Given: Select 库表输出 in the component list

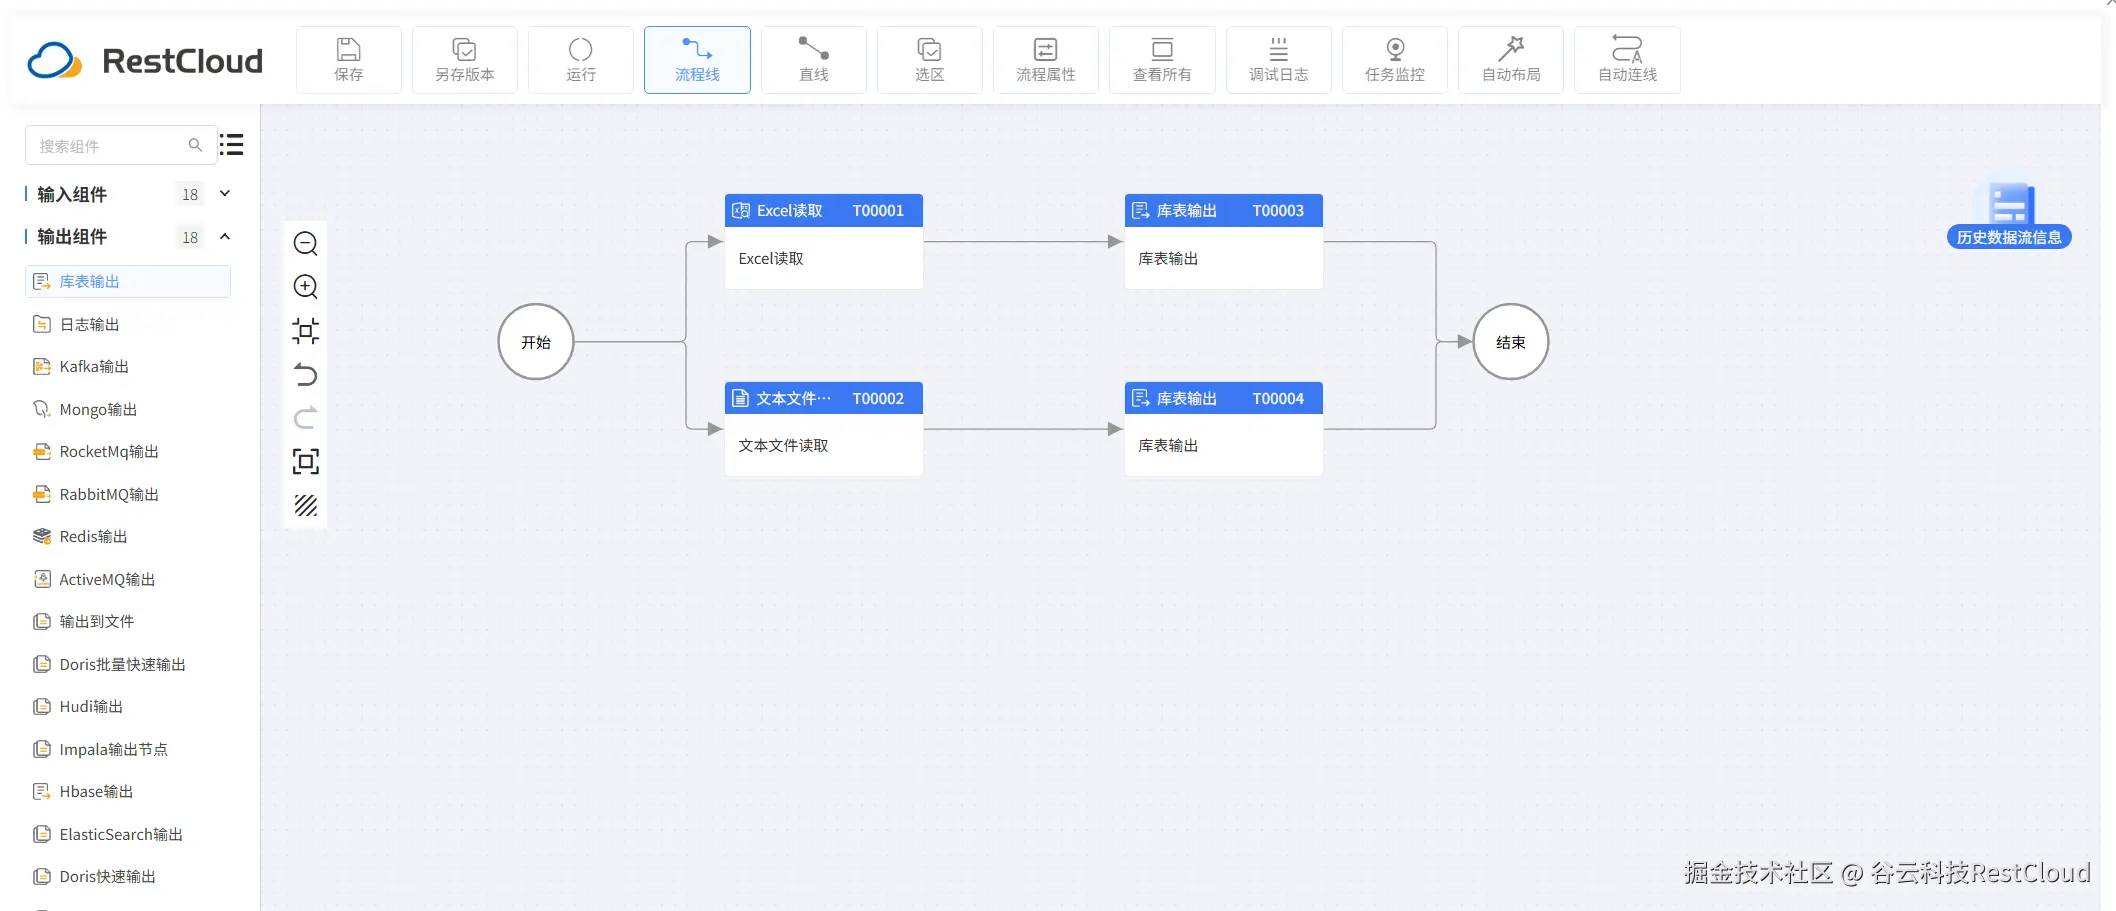Looking at the screenshot, I should tap(128, 281).
